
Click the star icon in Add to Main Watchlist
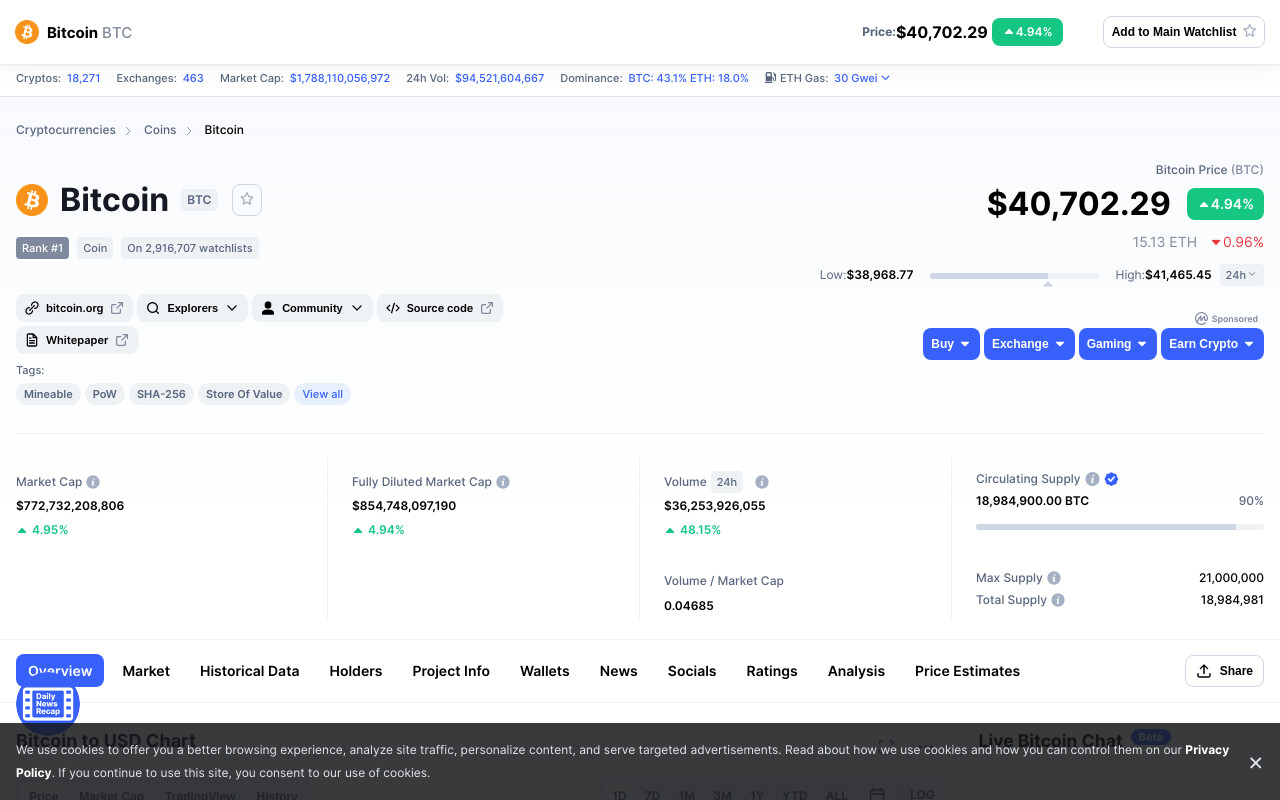click(1249, 32)
